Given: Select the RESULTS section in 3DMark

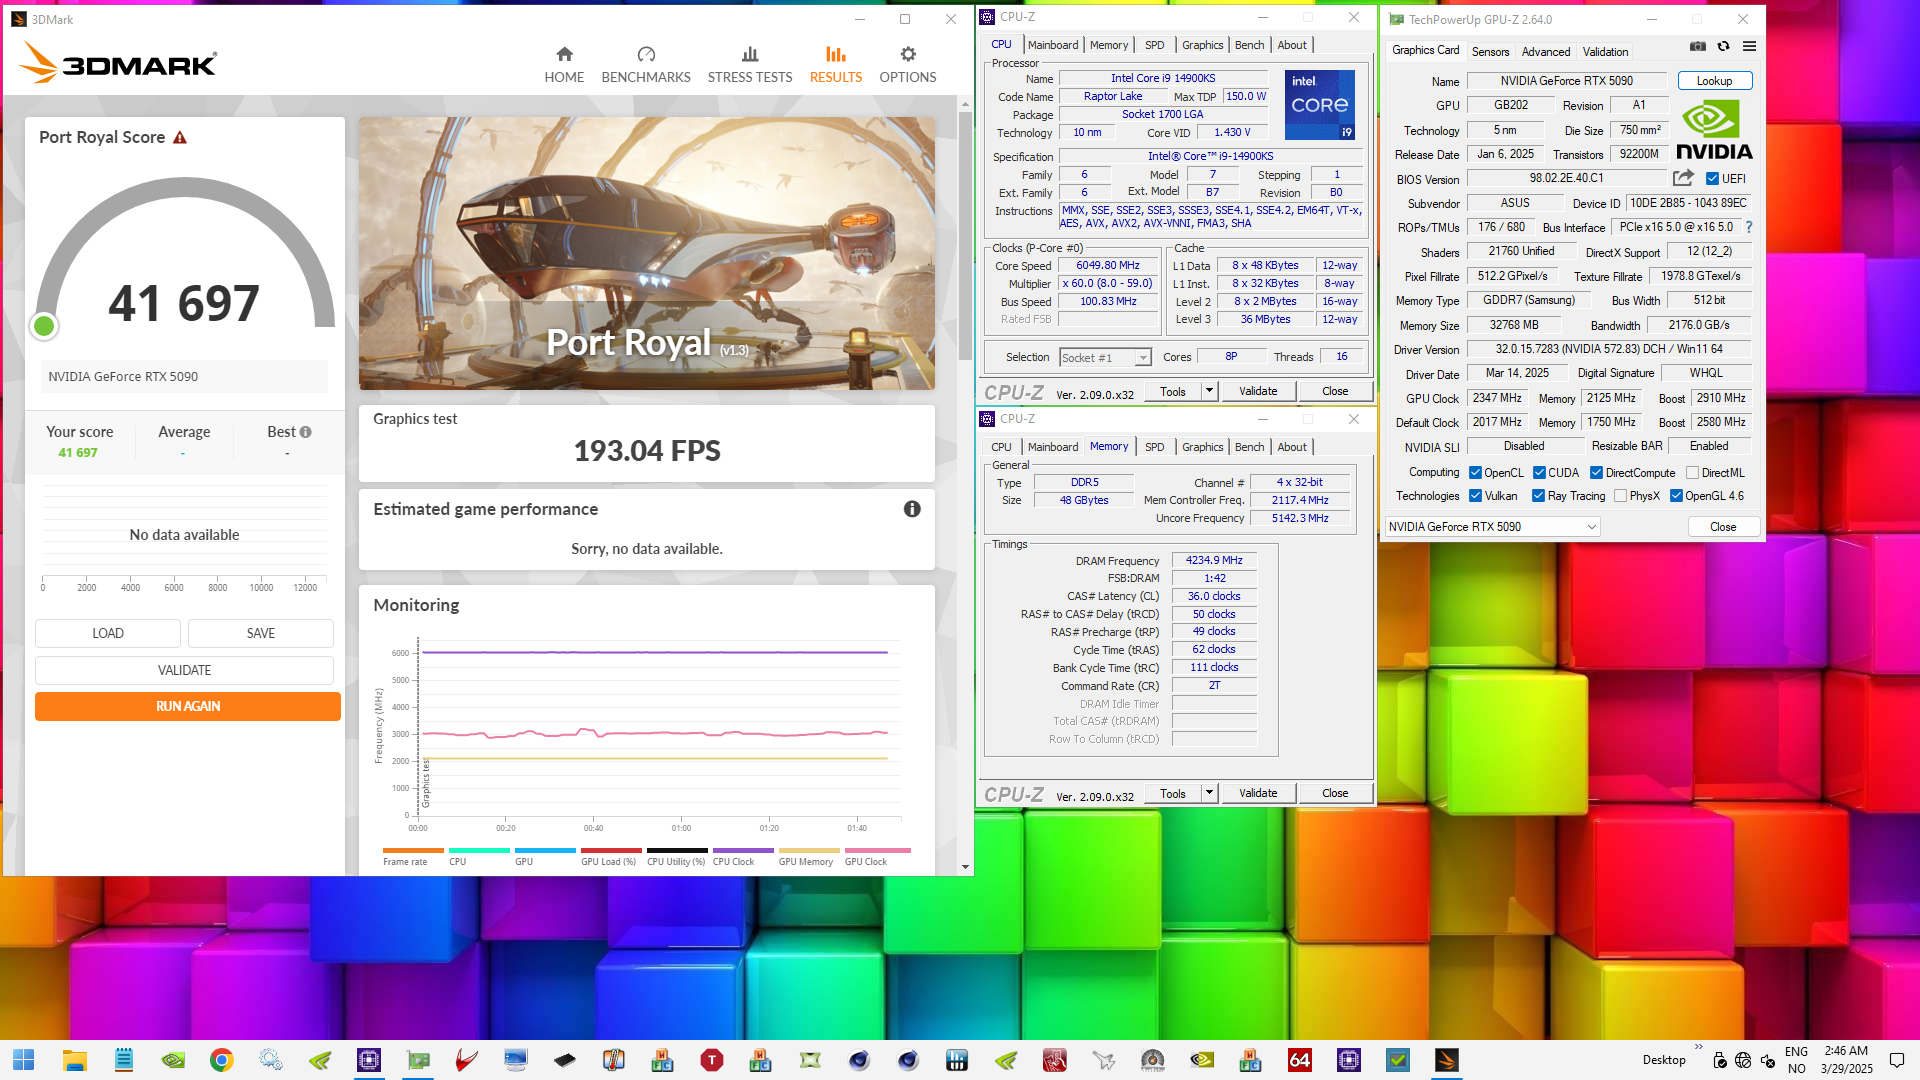Looking at the screenshot, I should pos(836,65).
